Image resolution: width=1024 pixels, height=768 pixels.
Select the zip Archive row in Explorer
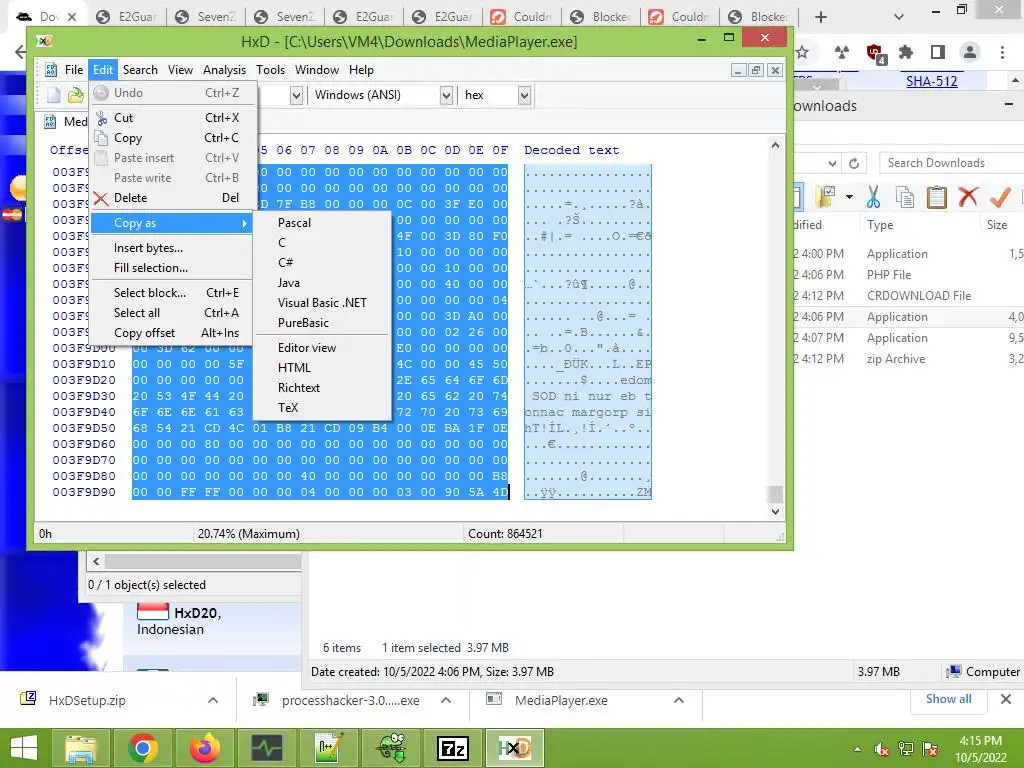pyautogui.click(x=908, y=359)
